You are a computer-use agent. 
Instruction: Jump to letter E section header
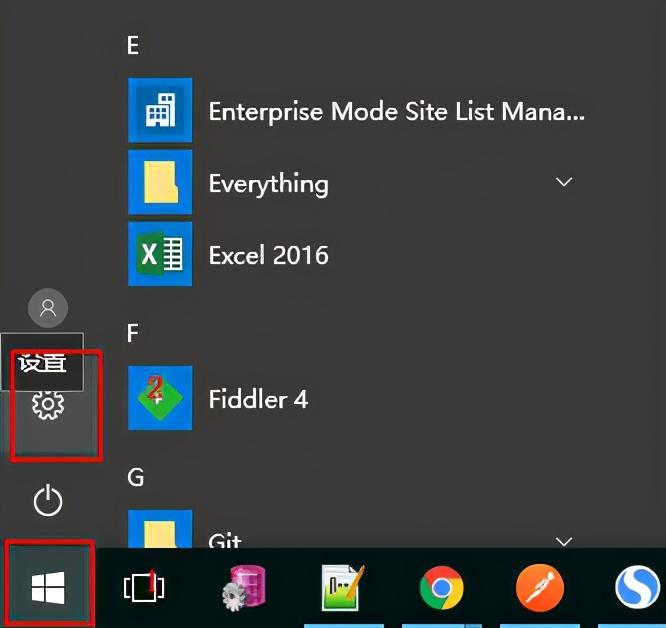[133, 45]
